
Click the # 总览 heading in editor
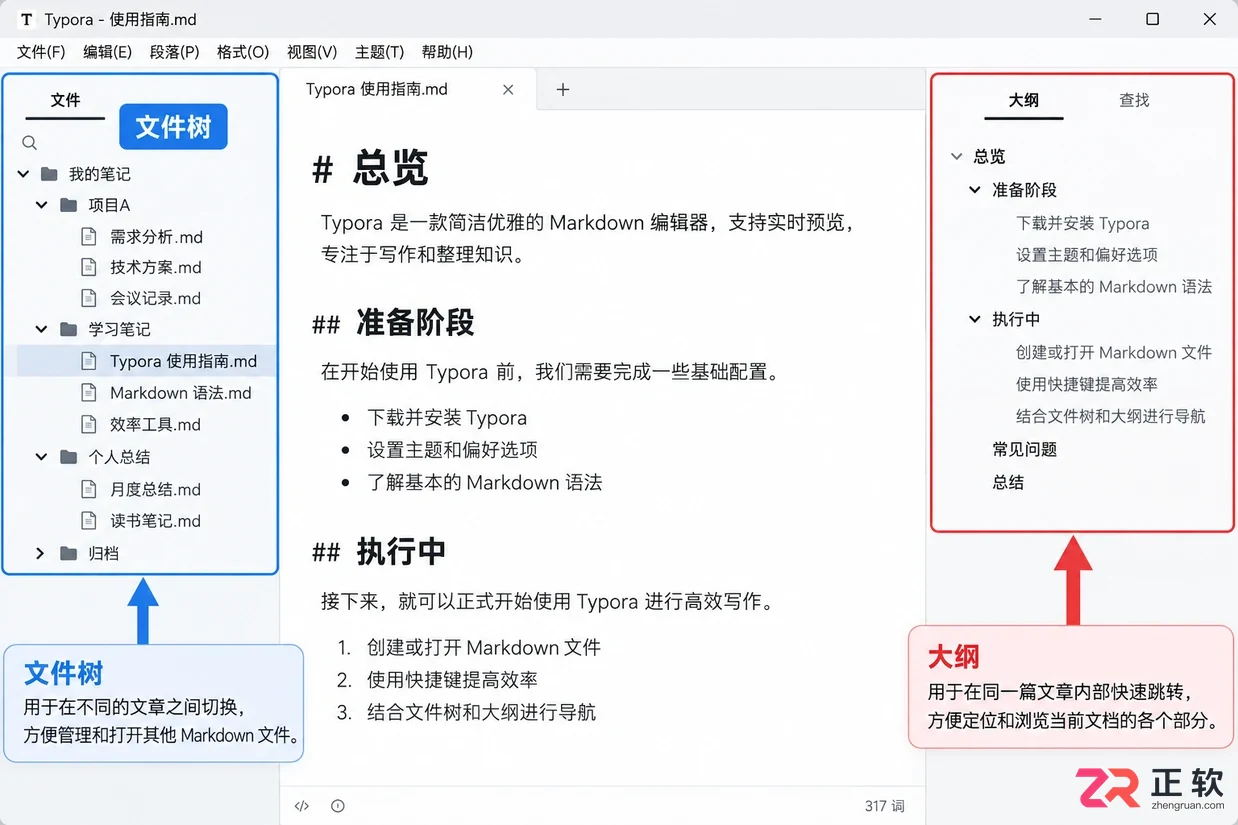[x=370, y=169]
